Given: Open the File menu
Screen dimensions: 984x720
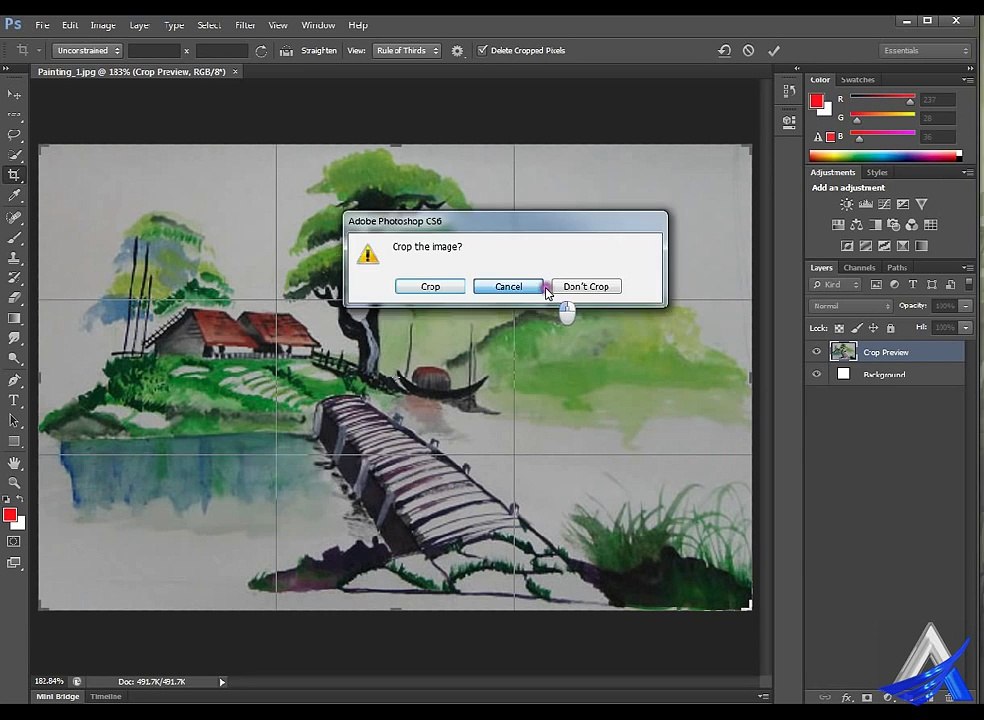Looking at the screenshot, I should 42,25.
